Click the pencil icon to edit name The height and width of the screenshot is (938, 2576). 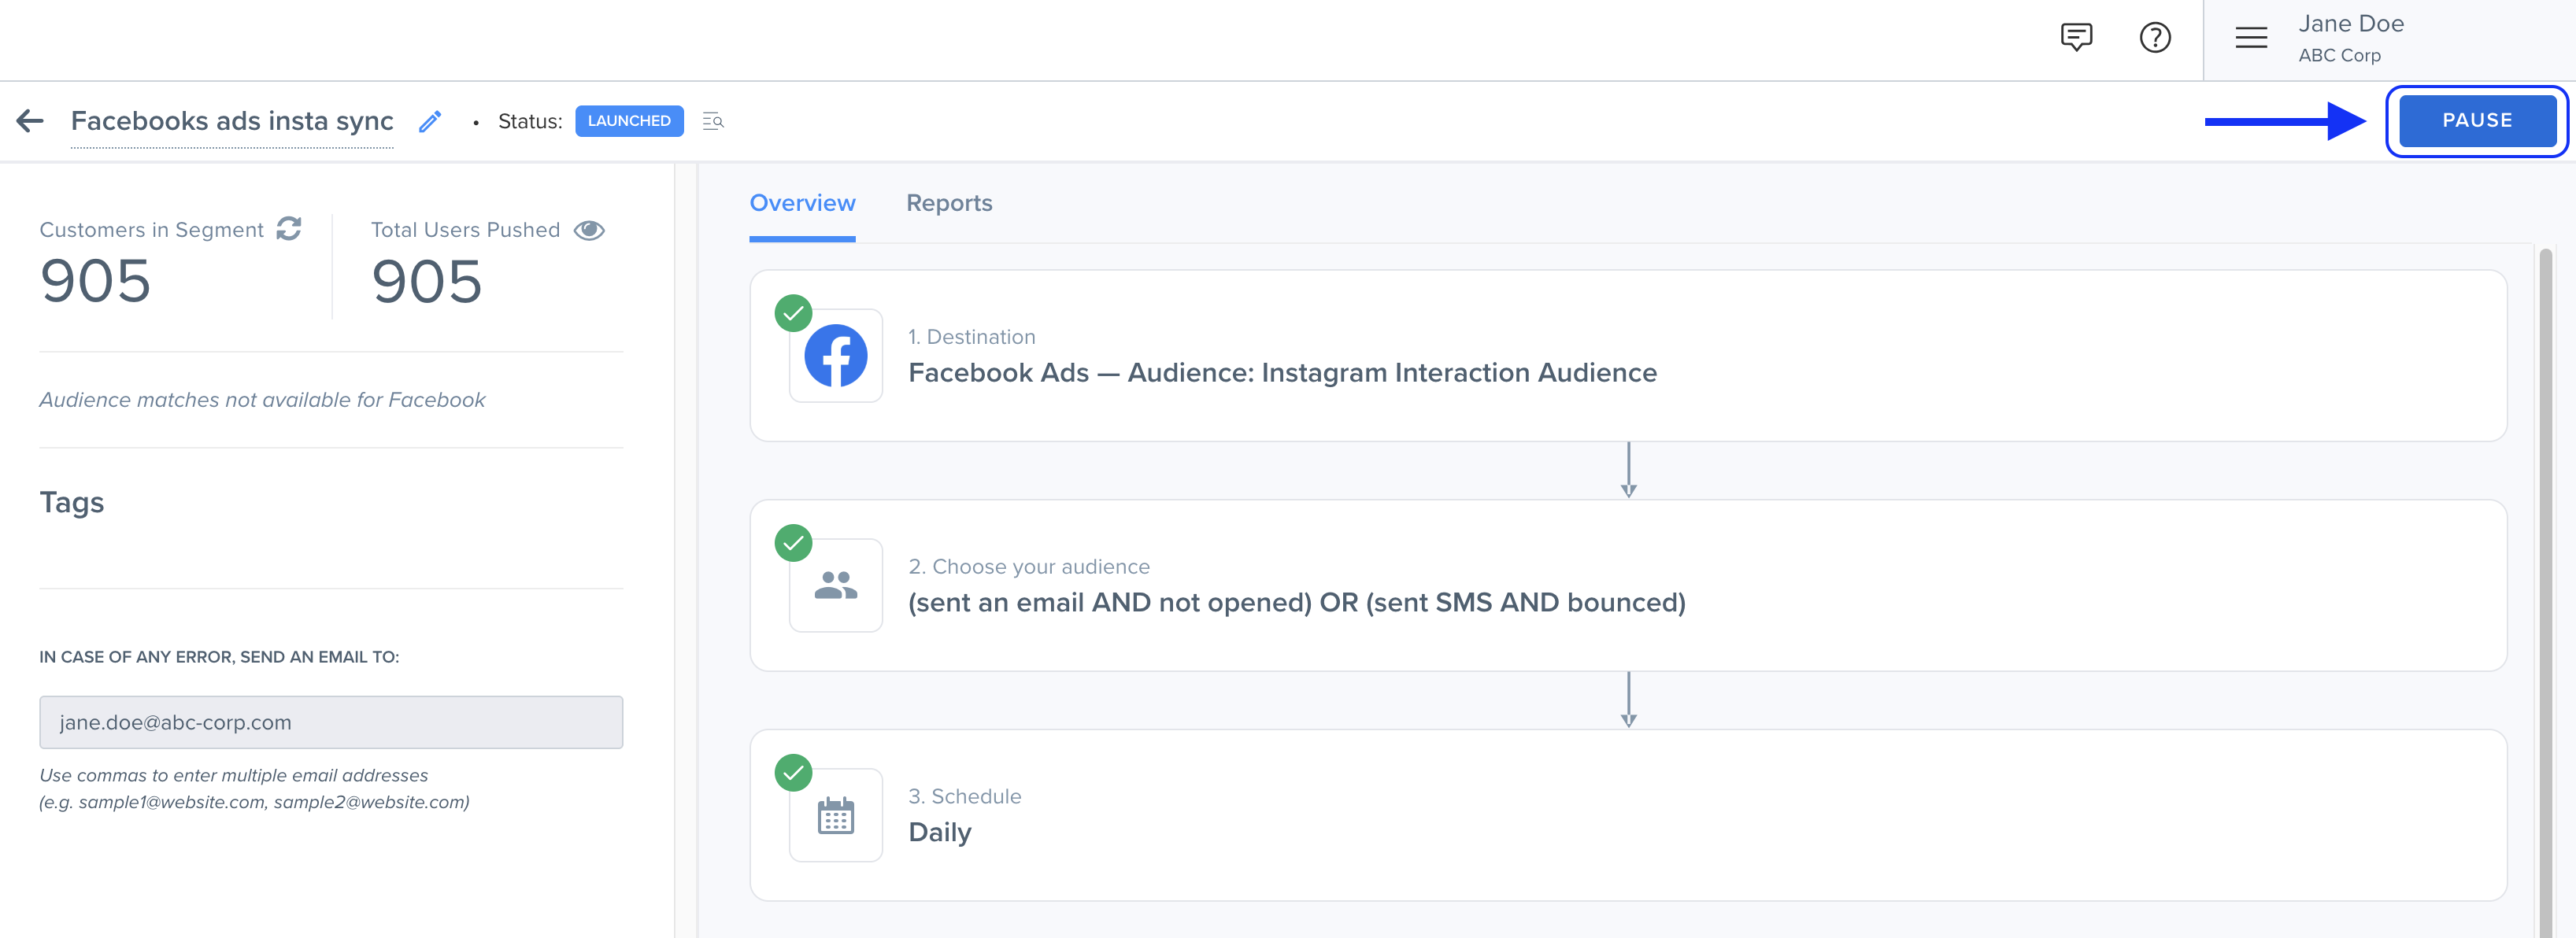click(x=430, y=121)
